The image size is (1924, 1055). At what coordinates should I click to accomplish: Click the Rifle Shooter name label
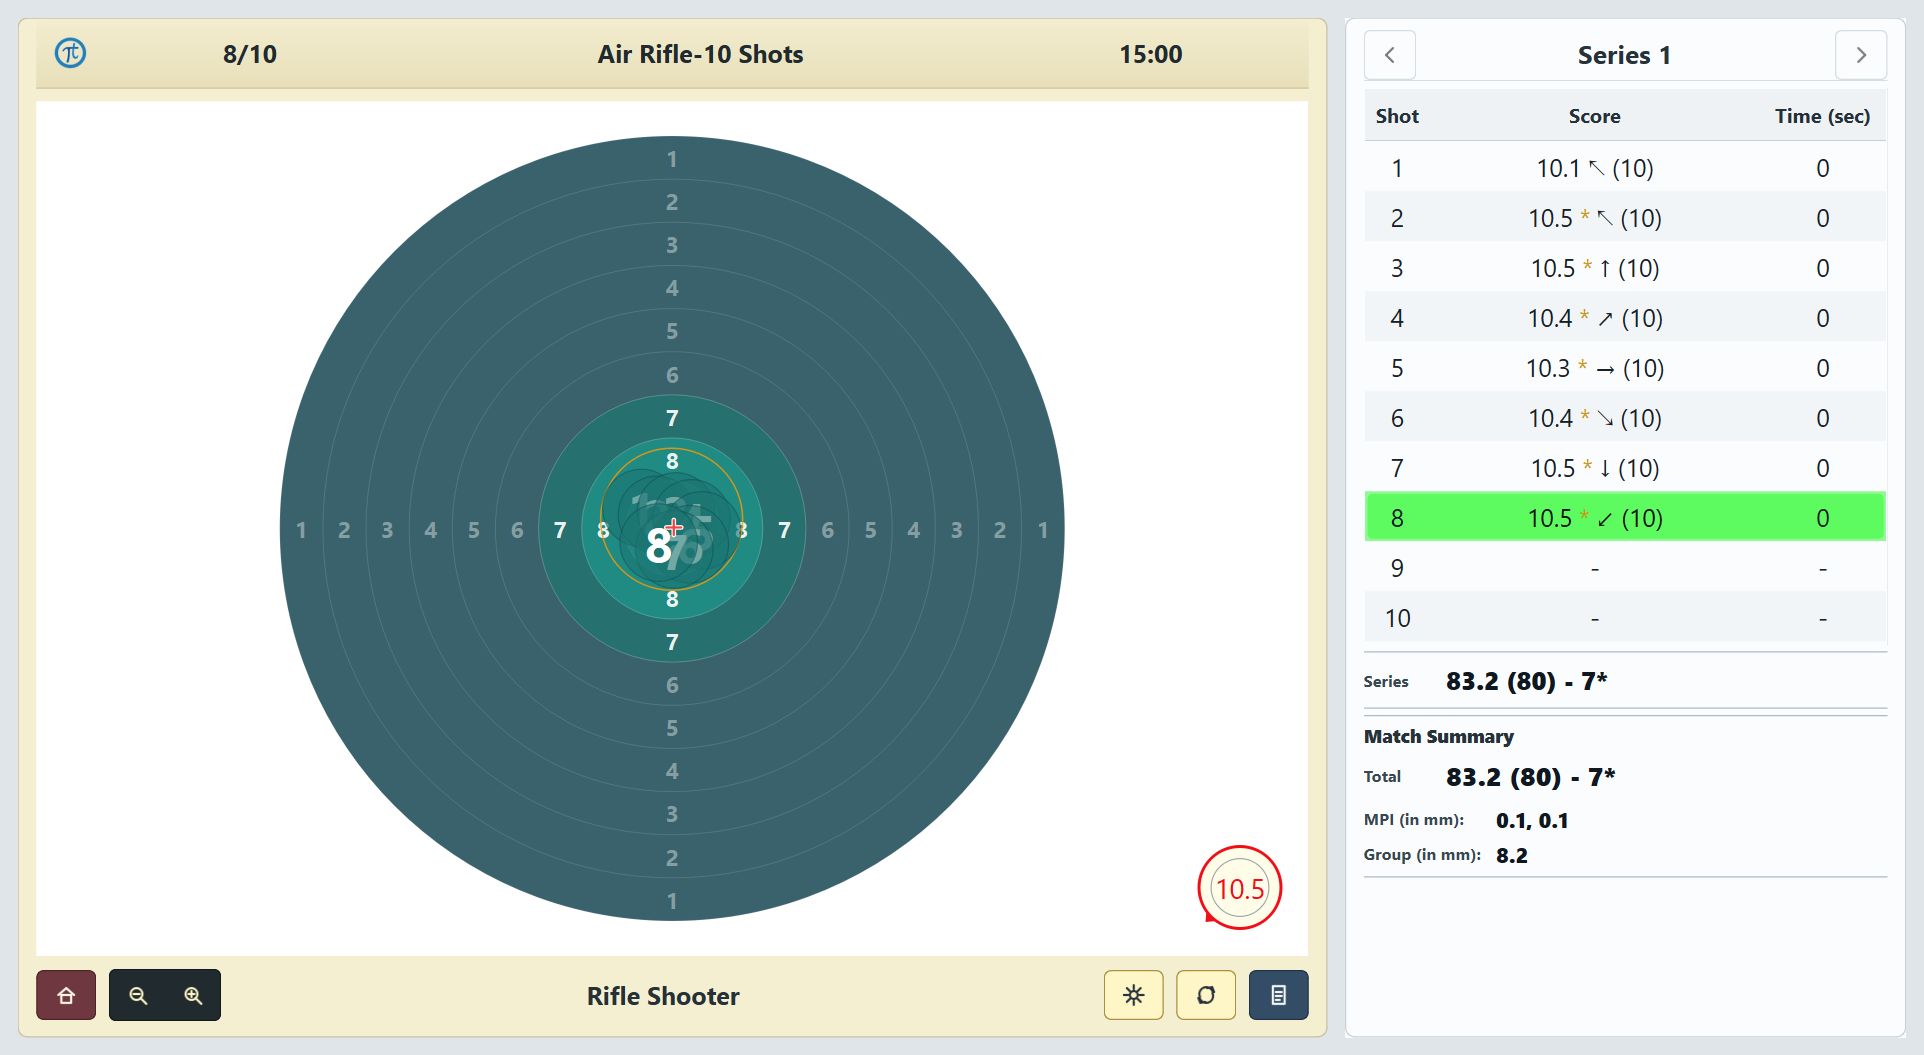tap(663, 996)
